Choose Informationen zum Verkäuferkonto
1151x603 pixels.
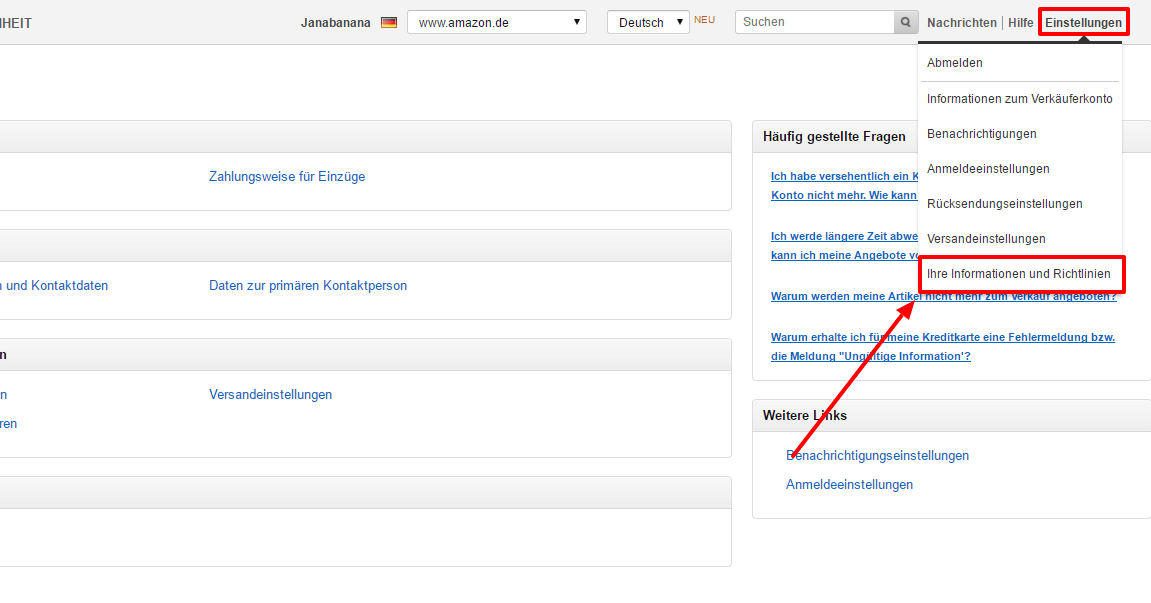(1020, 98)
